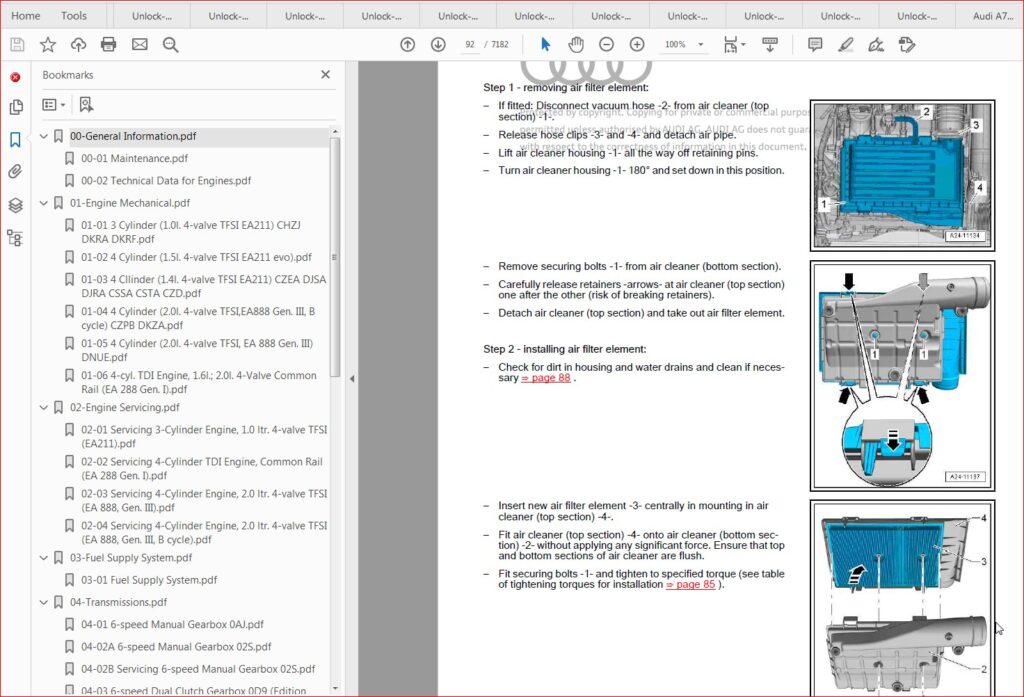Open the Layers sidebar panel
The height and width of the screenshot is (697, 1024).
point(16,205)
